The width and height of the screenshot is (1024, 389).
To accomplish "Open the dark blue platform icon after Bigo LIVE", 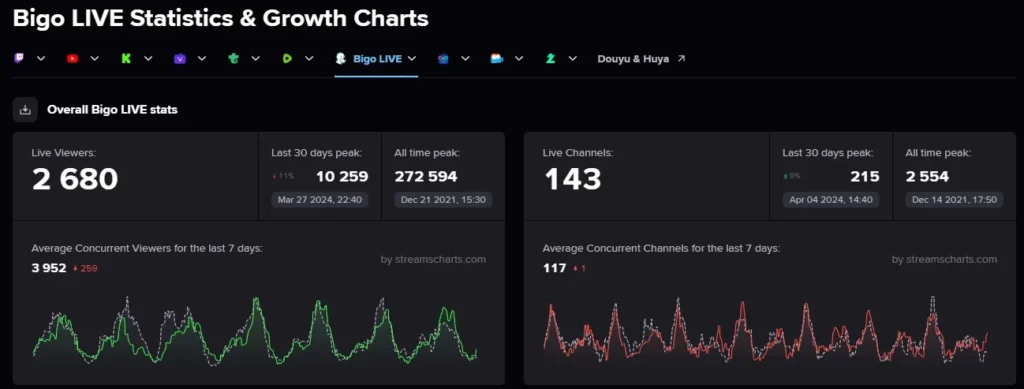I will 443,58.
